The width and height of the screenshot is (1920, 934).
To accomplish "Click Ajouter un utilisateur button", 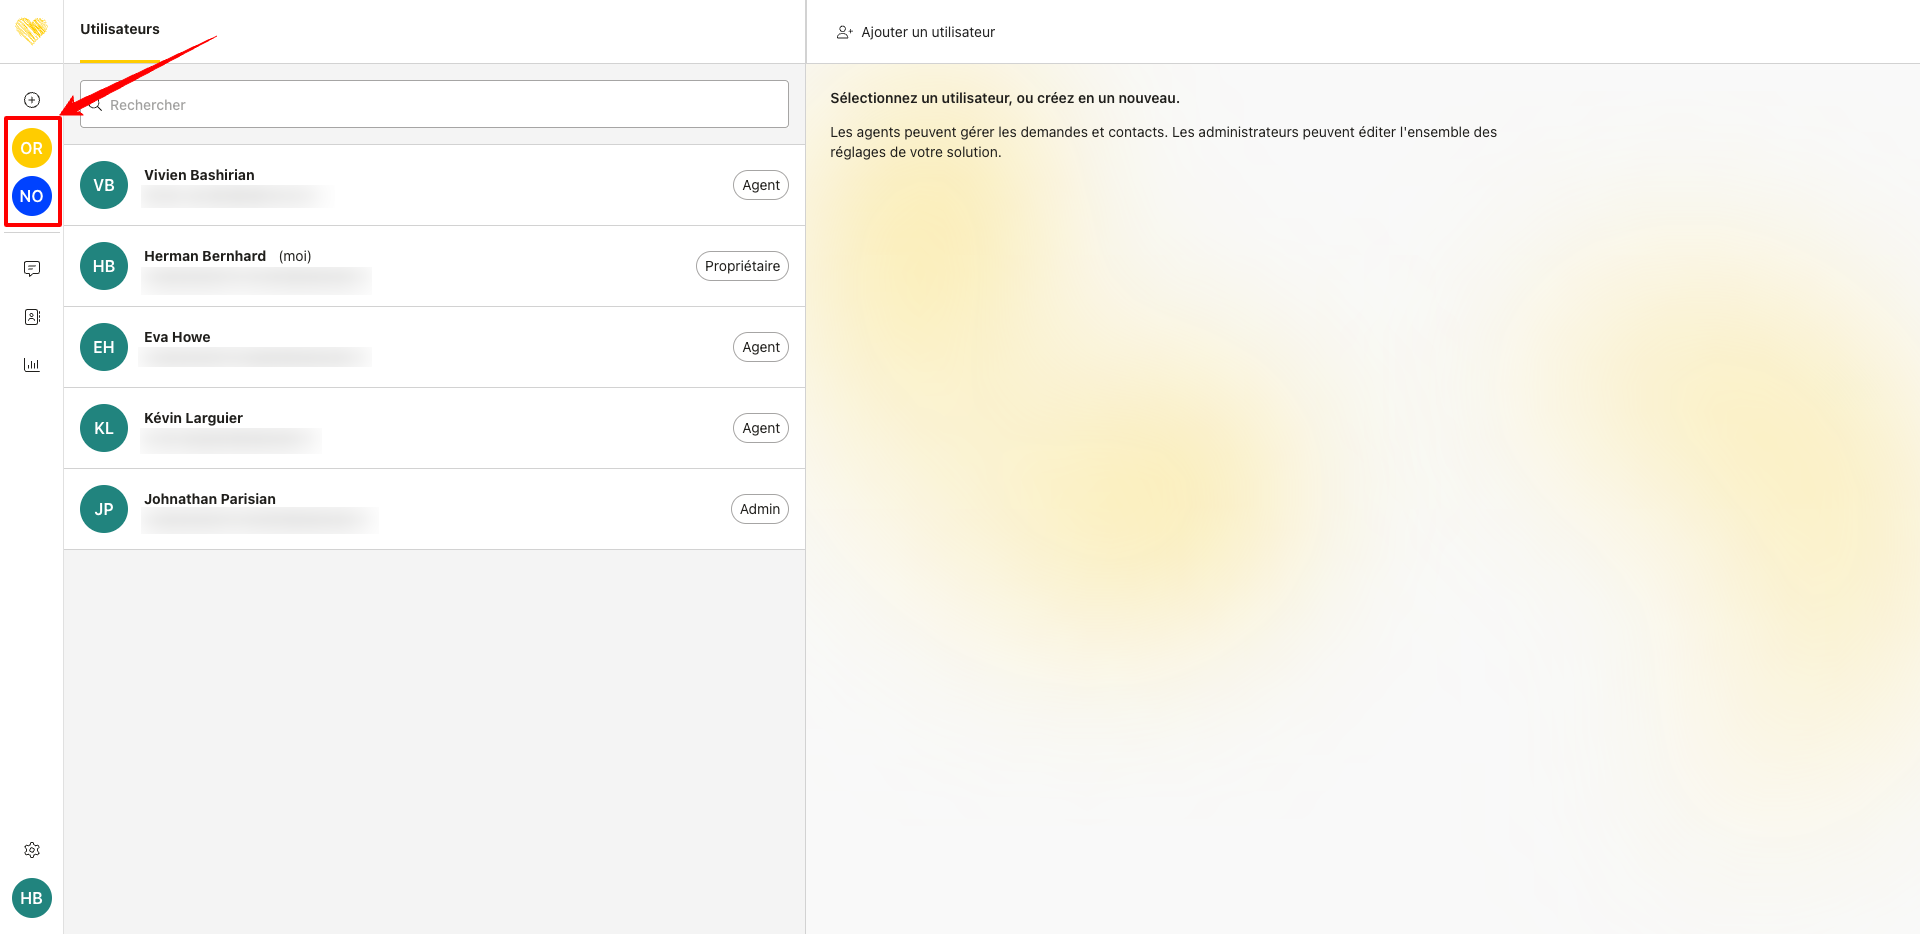I will [916, 32].
